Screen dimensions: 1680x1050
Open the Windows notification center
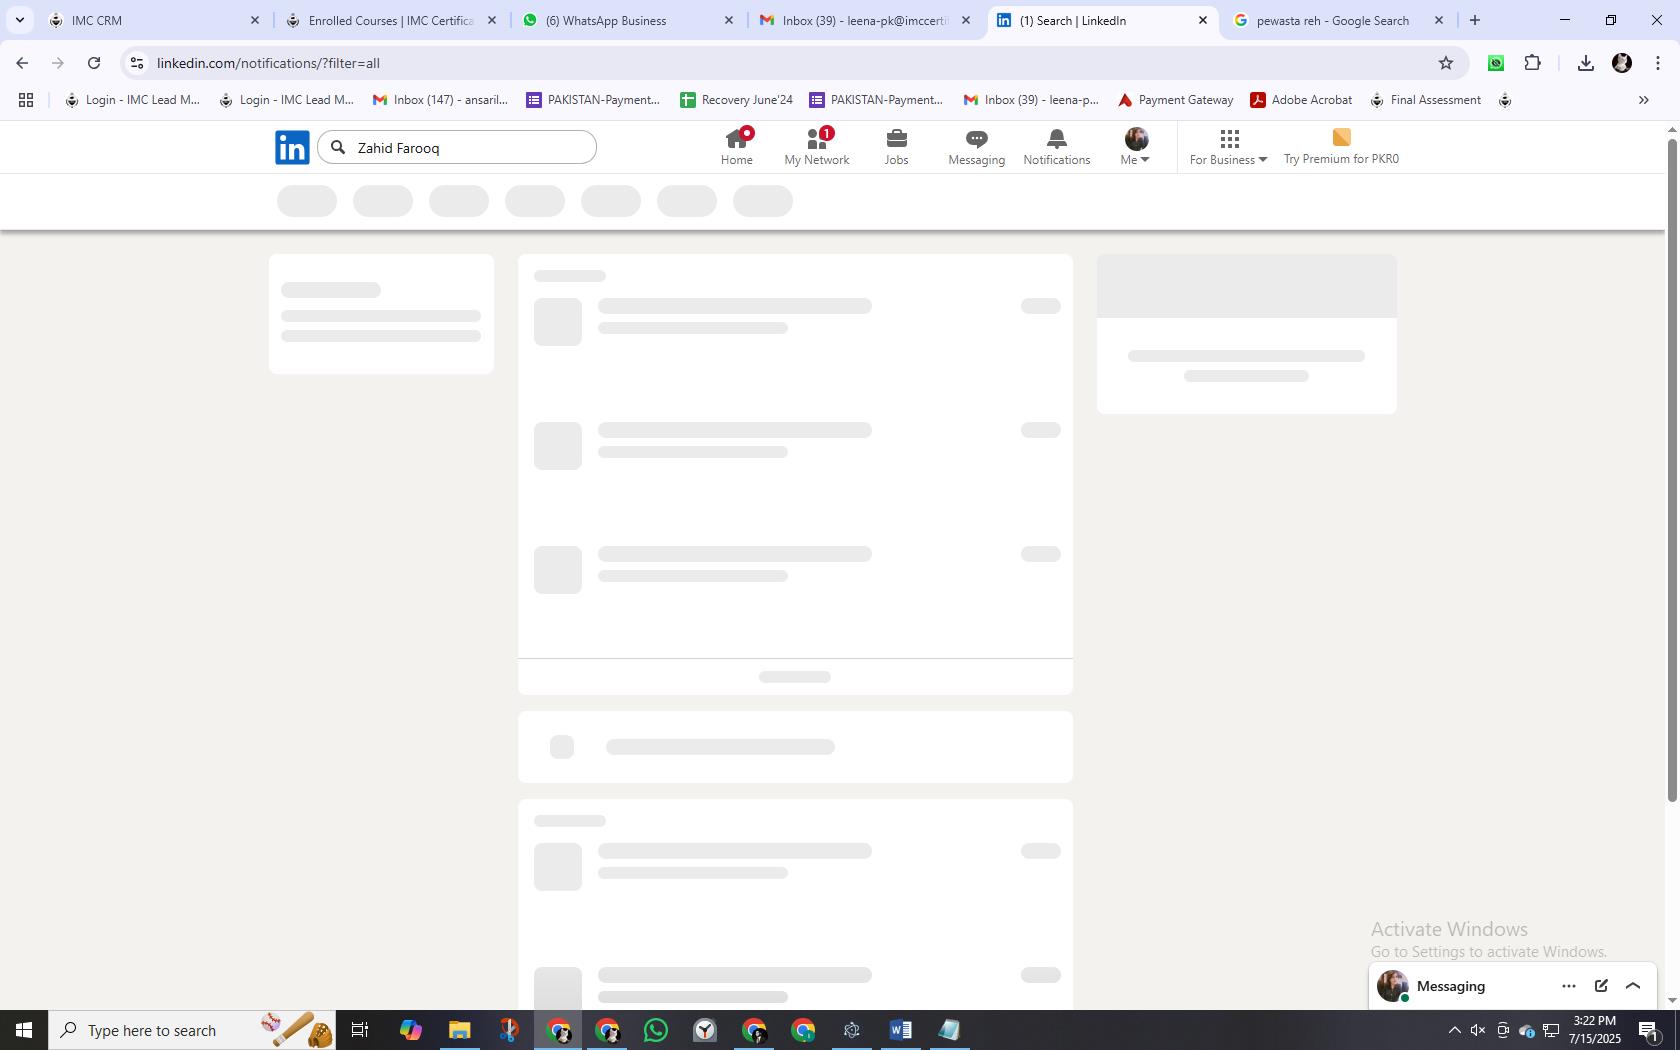tap(1649, 1030)
